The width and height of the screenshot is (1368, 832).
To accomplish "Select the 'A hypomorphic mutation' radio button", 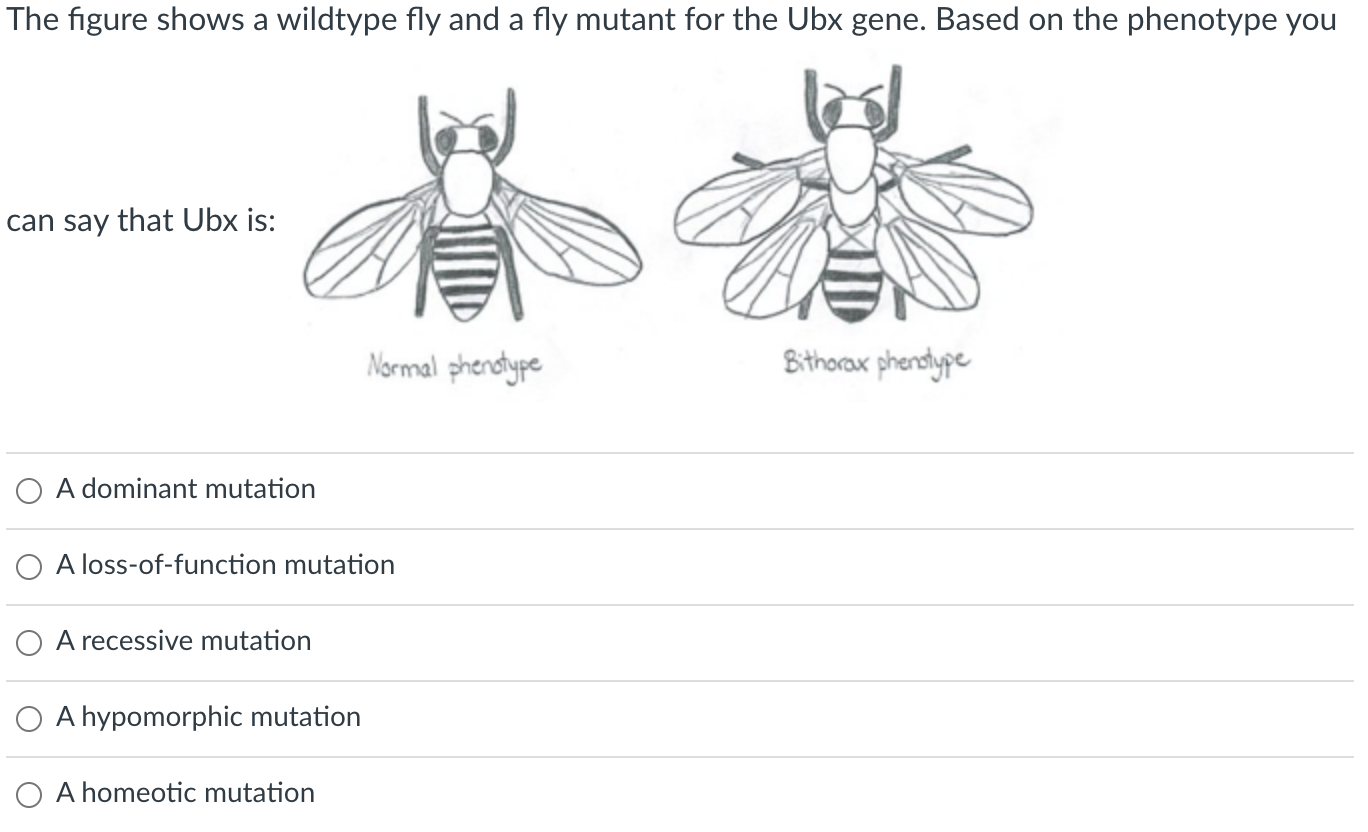I will point(29,718).
